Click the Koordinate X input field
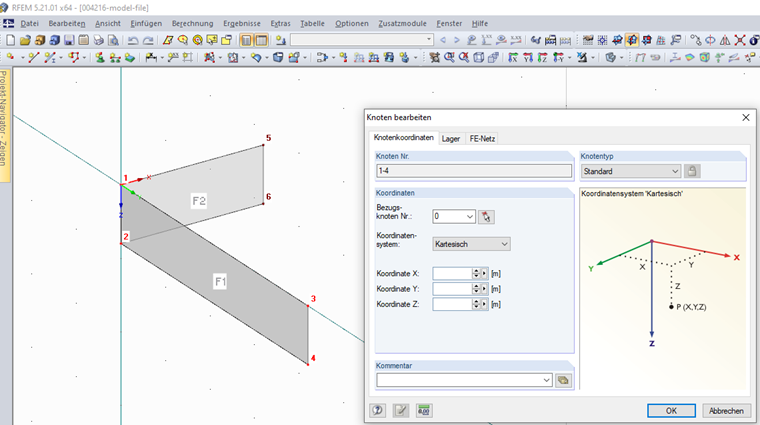760x425 pixels. pyautogui.click(x=452, y=274)
